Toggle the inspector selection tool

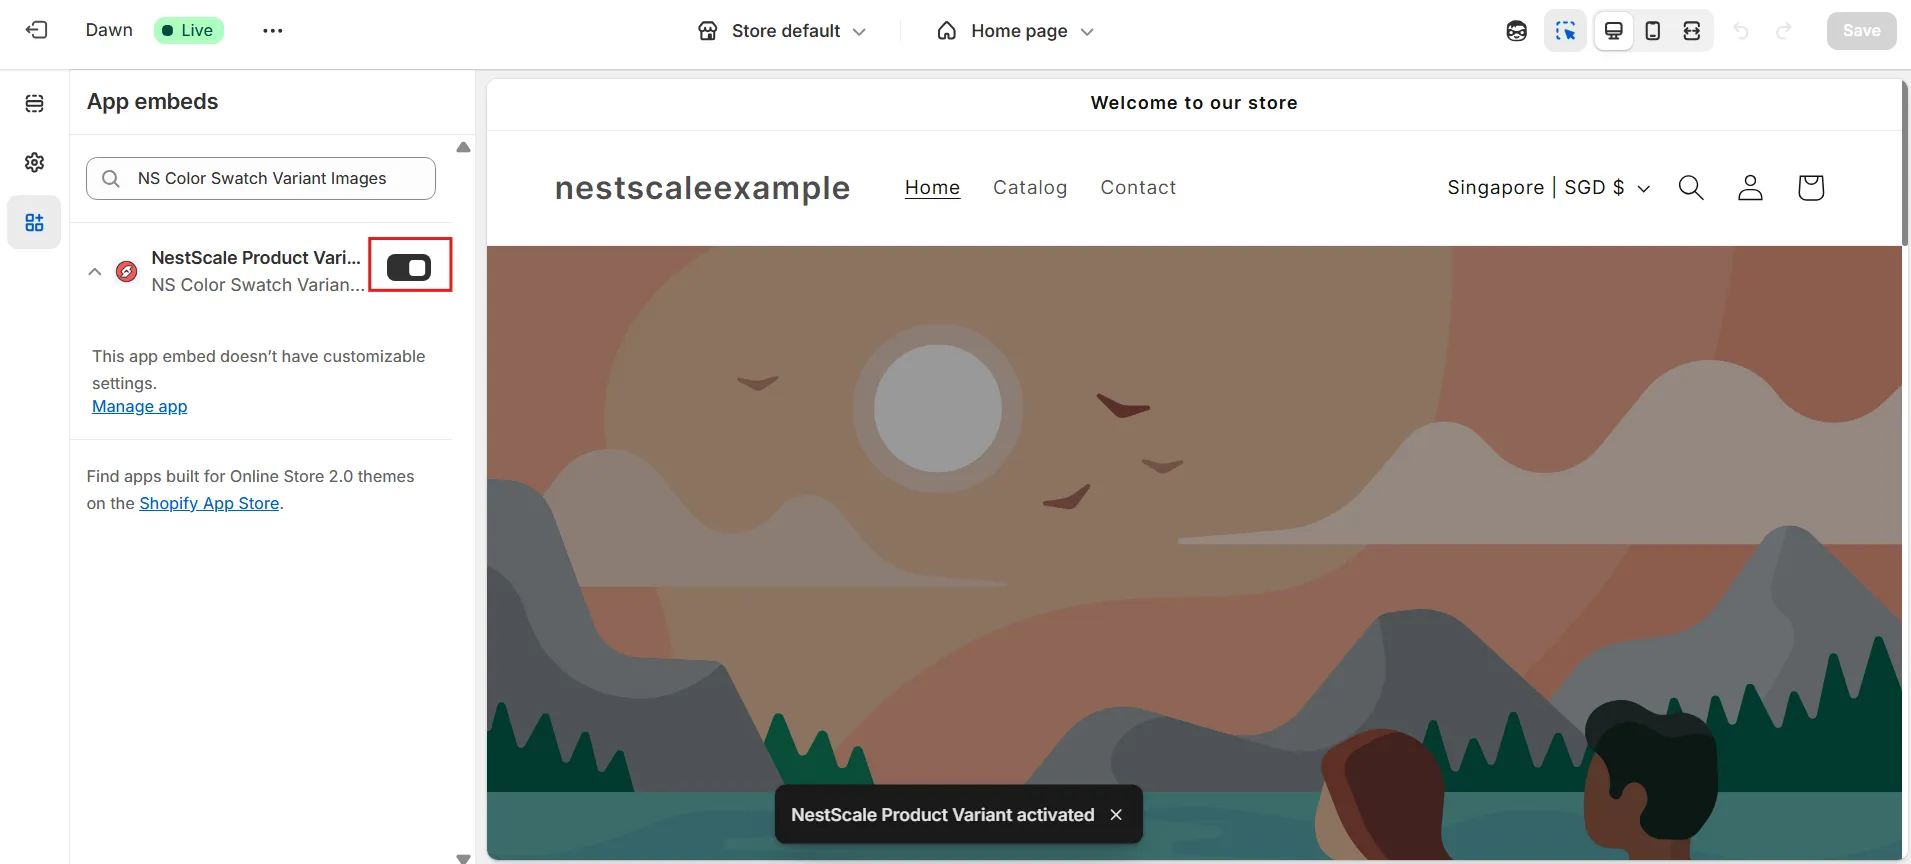(1565, 31)
